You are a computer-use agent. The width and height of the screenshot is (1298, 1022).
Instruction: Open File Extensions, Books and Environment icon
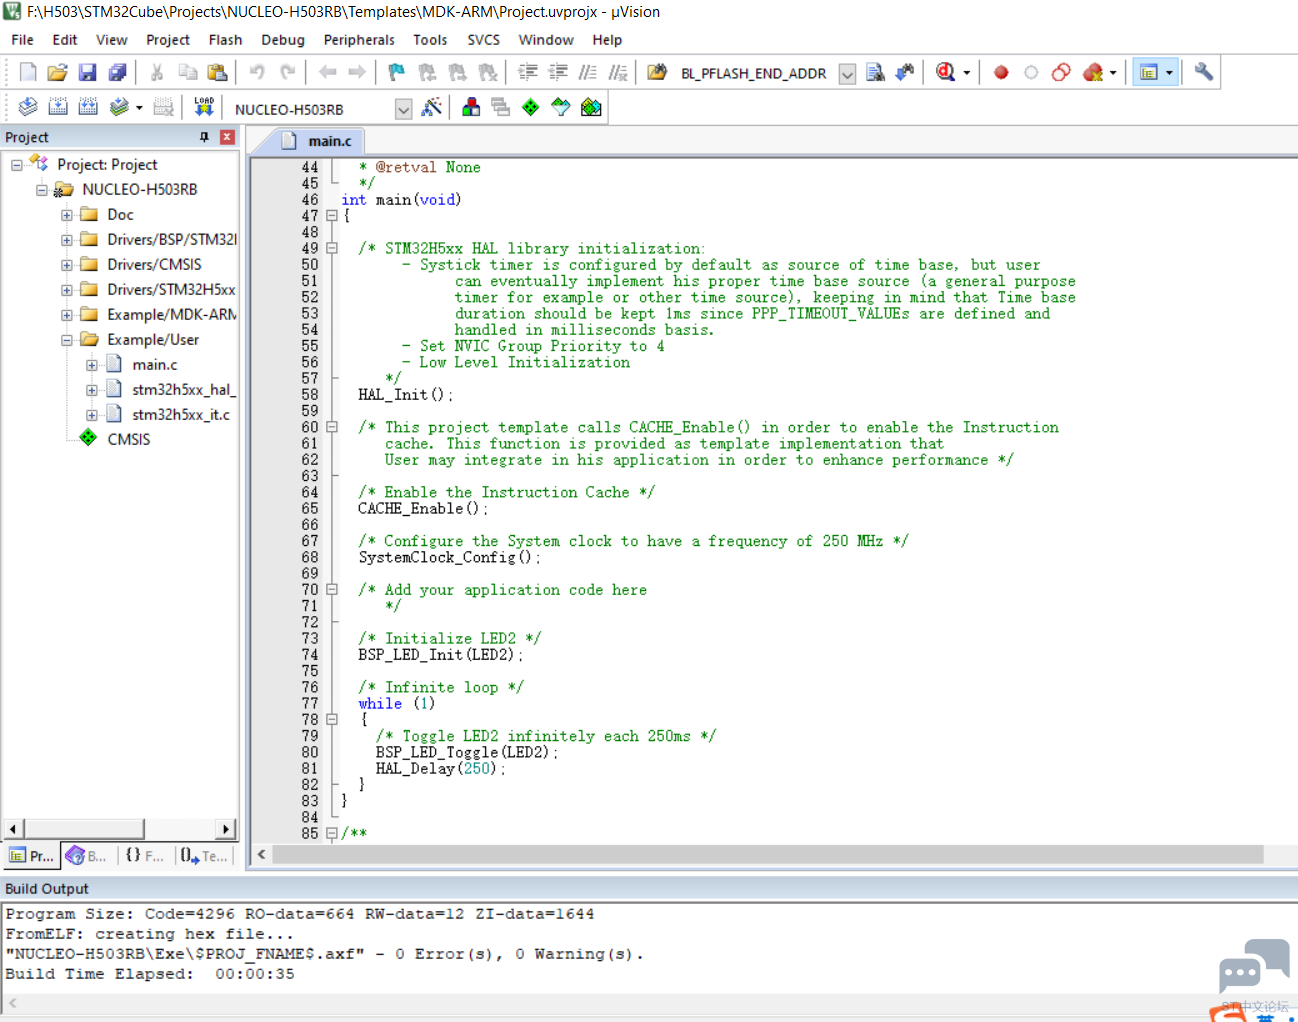click(x=471, y=107)
